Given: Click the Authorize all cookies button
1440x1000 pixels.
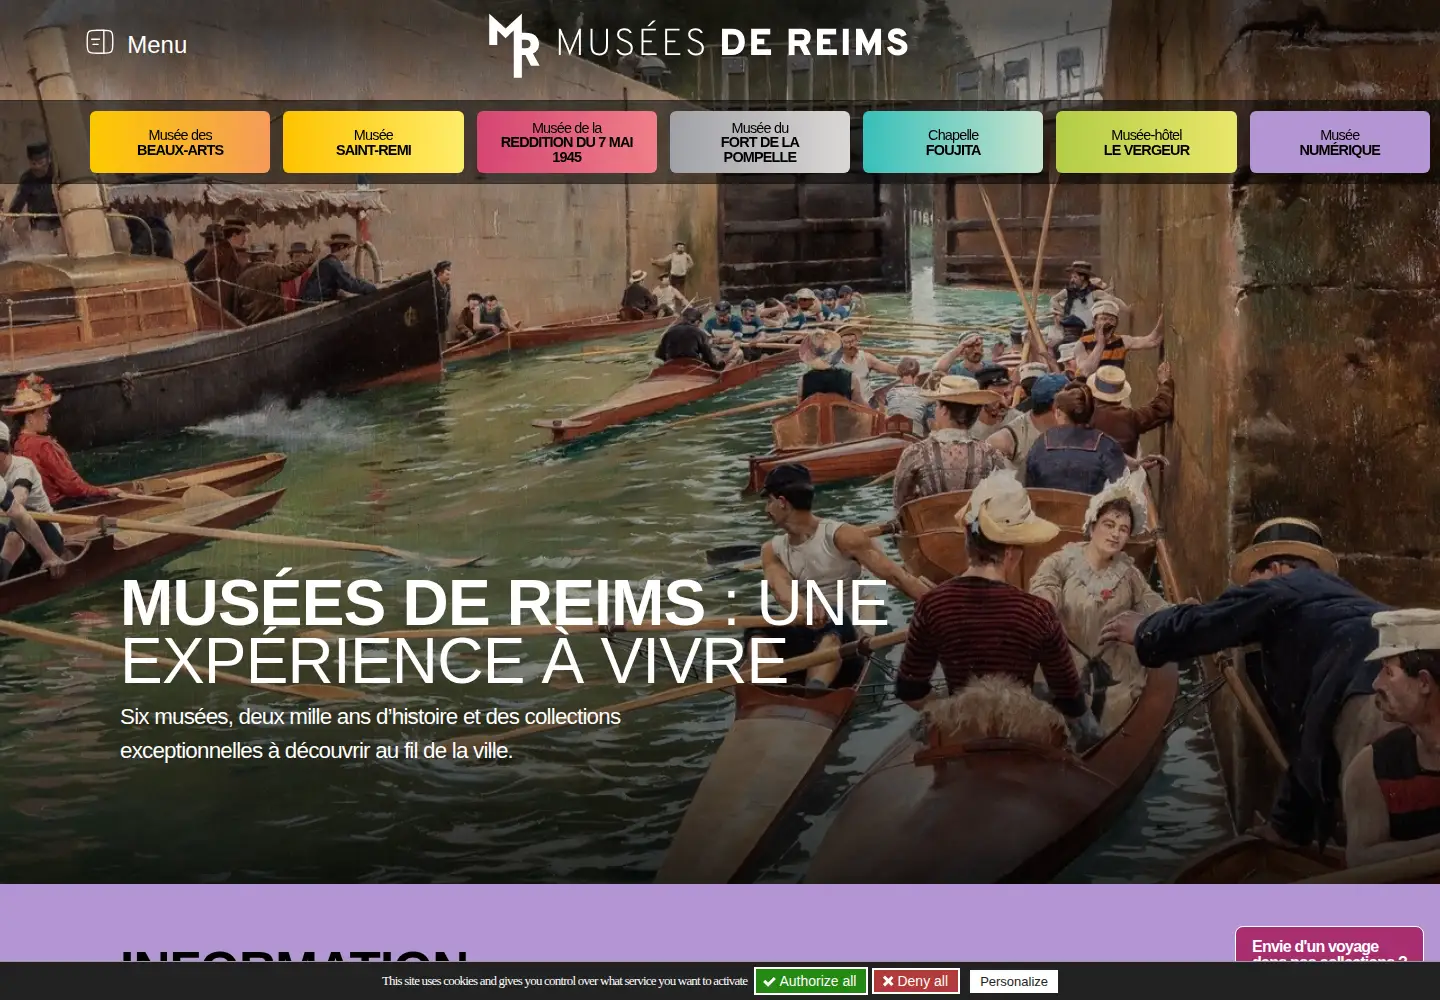Looking at the screenshot, I should [810, 981].
